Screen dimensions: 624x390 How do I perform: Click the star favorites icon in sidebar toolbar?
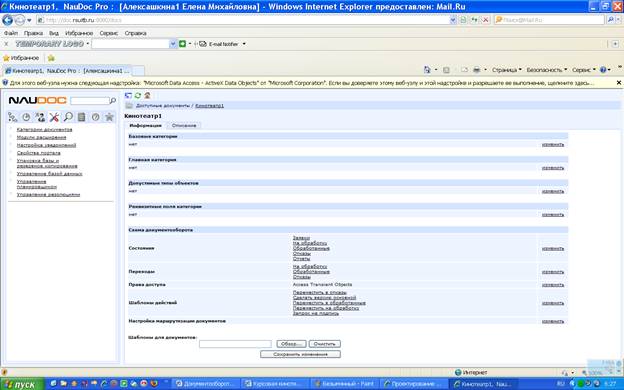109,117
